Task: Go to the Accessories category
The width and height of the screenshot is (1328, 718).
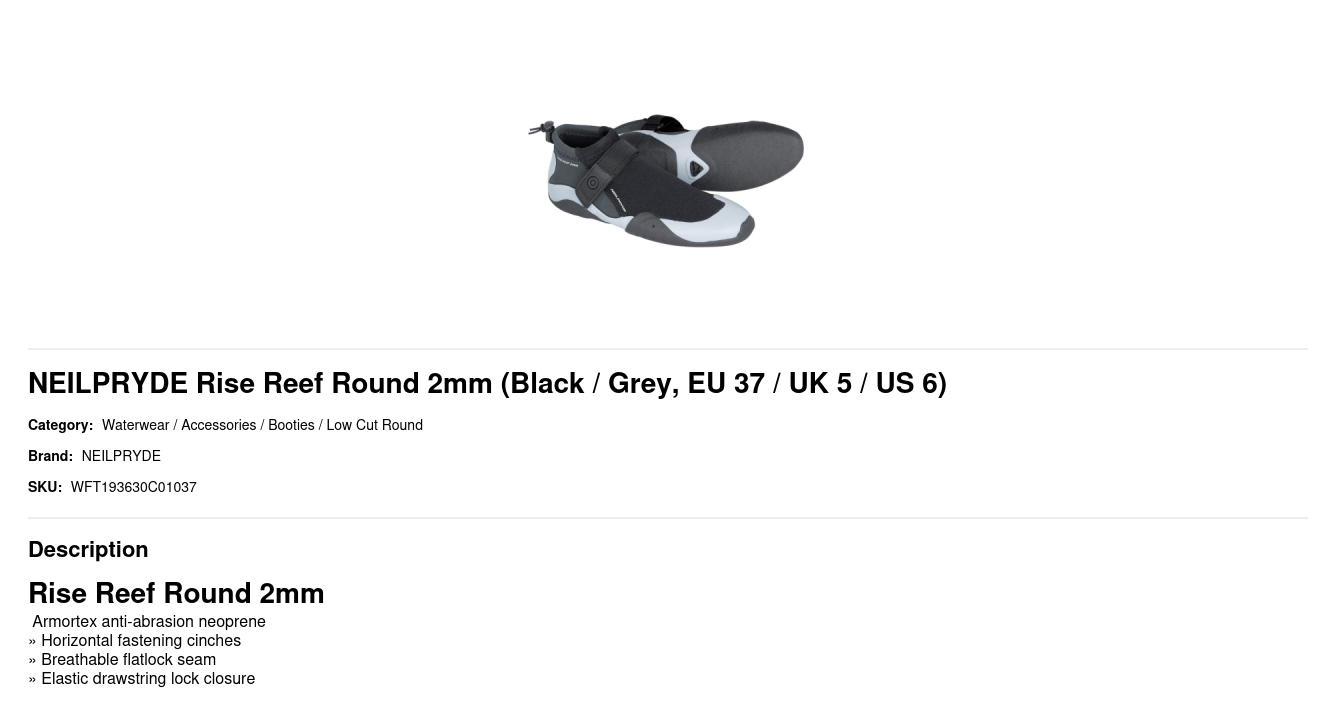Action: point(218,425)
